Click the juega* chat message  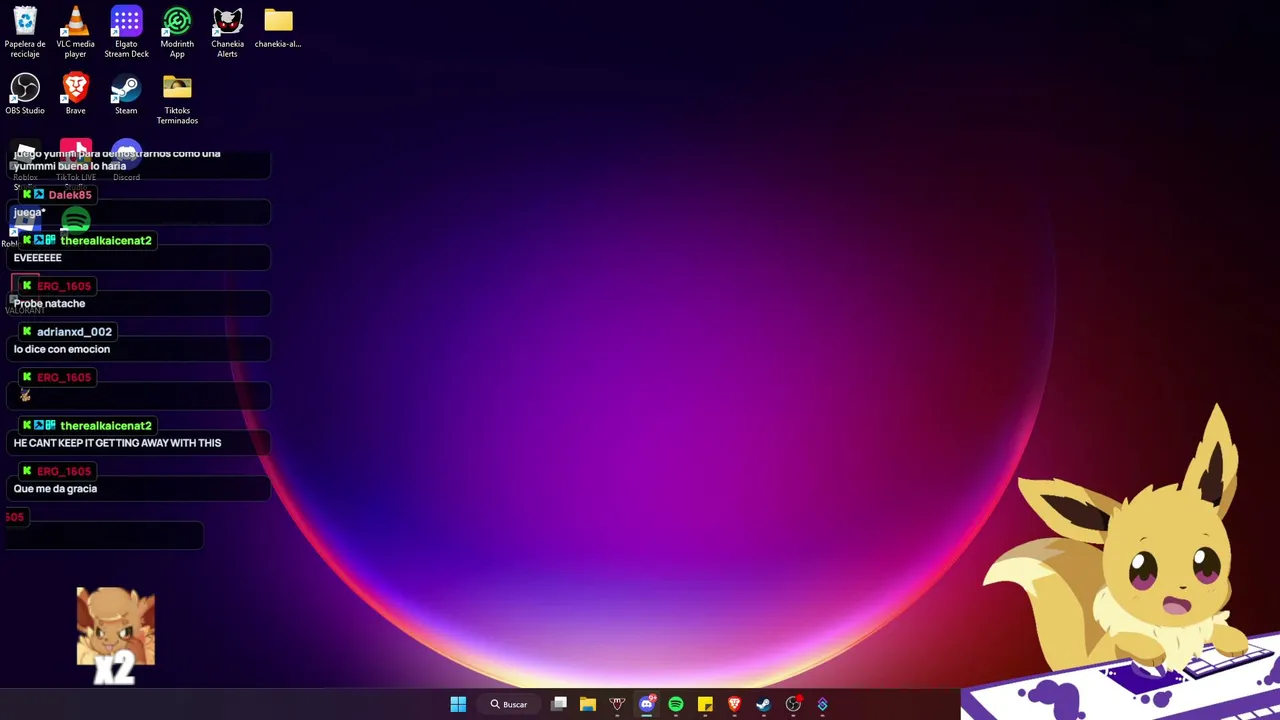pyautogui.click(x=29, y=212)
